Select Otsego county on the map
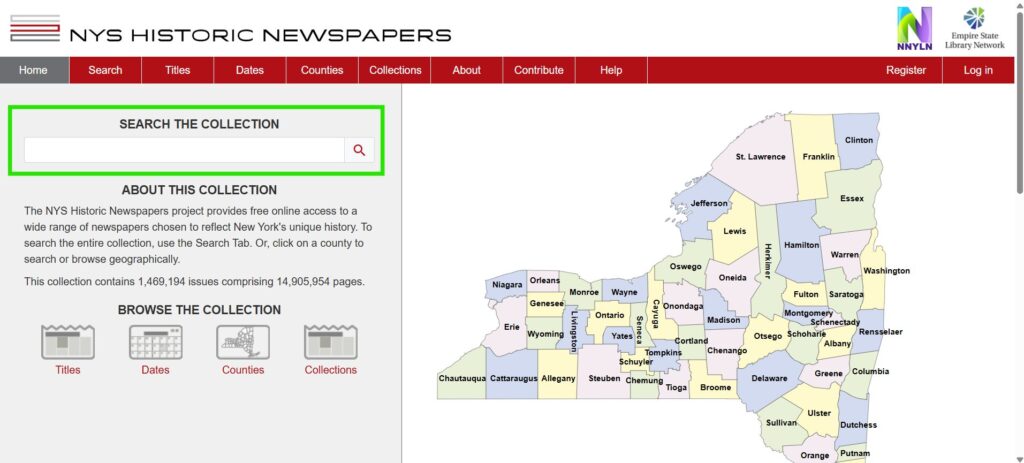Viewport: 1024px width, 463px height. pos(767,336)
